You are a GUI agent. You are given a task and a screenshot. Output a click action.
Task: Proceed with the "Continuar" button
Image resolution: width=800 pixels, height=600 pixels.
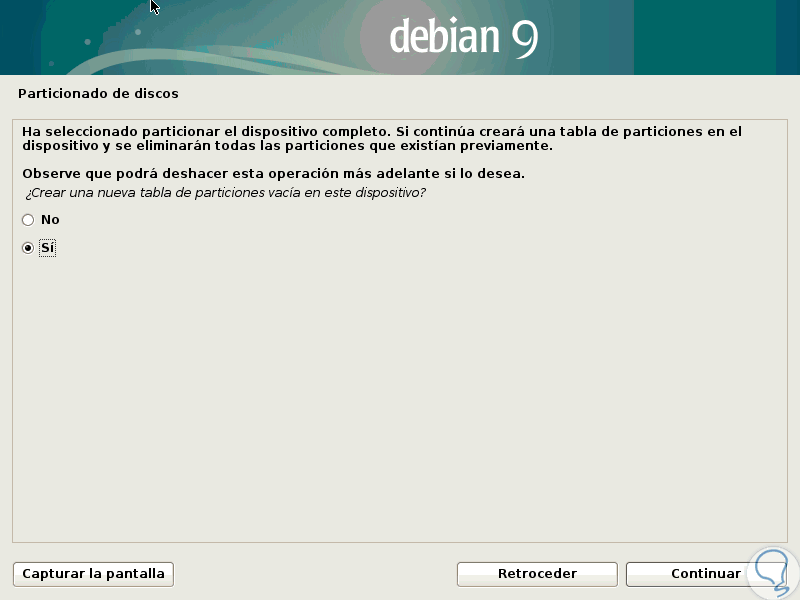706,574
